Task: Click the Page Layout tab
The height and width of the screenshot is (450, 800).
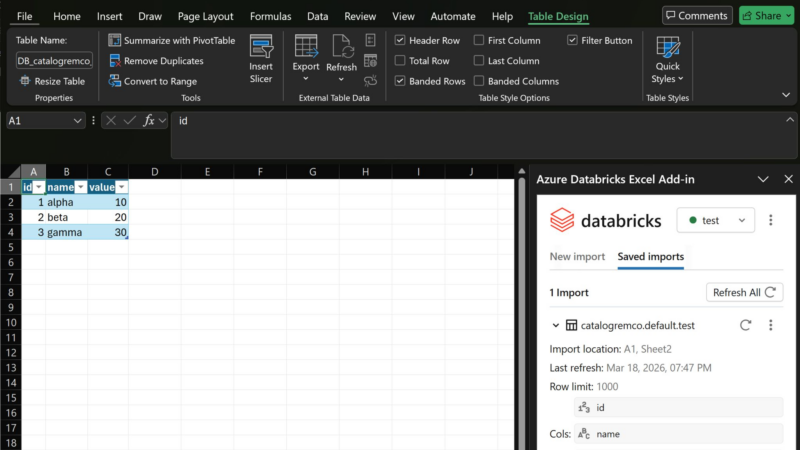Action: 206,16
